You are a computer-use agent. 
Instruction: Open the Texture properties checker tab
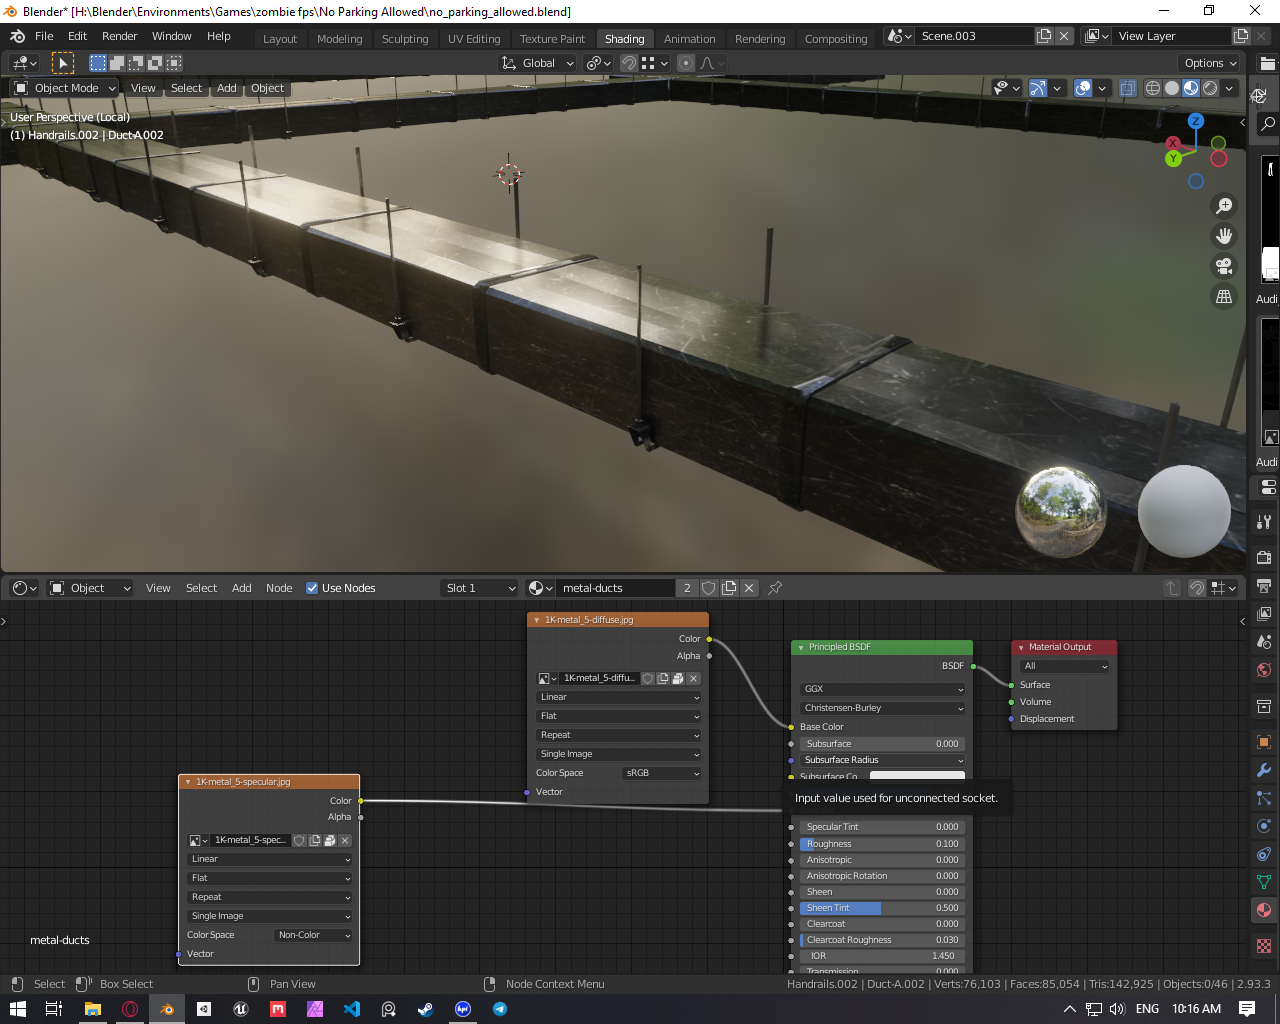click(1264, 946)
